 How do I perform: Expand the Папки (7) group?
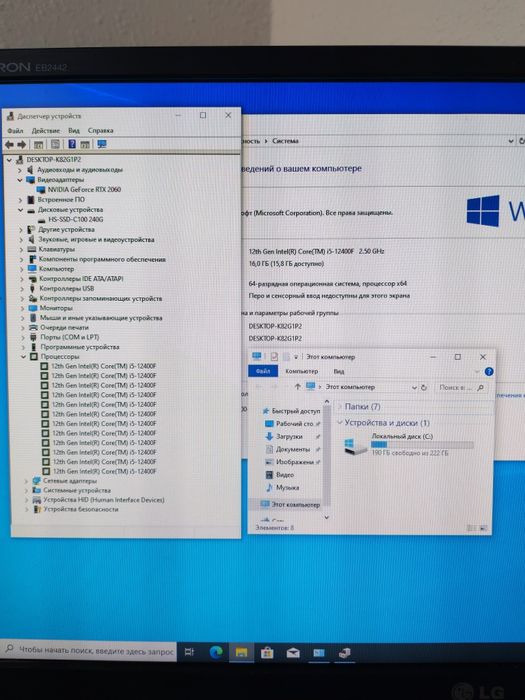tap(340, 407)
